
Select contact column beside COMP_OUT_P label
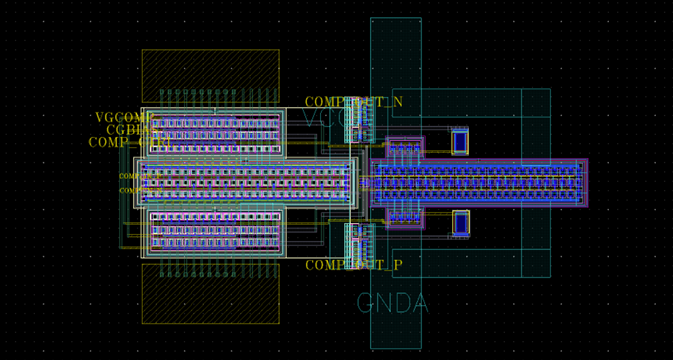[x=360, y=246]
